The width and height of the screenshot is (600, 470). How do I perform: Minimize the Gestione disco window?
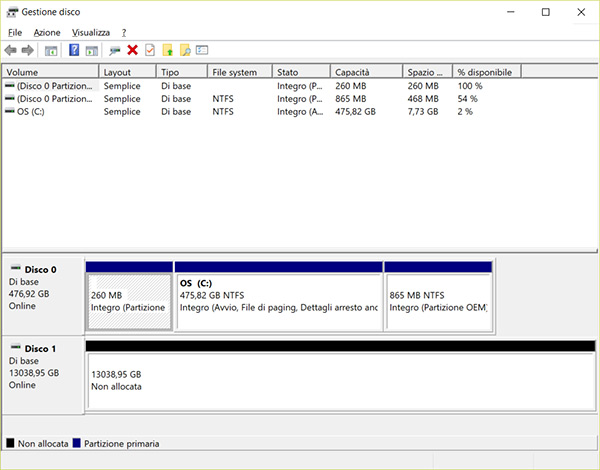click(510, 12)
